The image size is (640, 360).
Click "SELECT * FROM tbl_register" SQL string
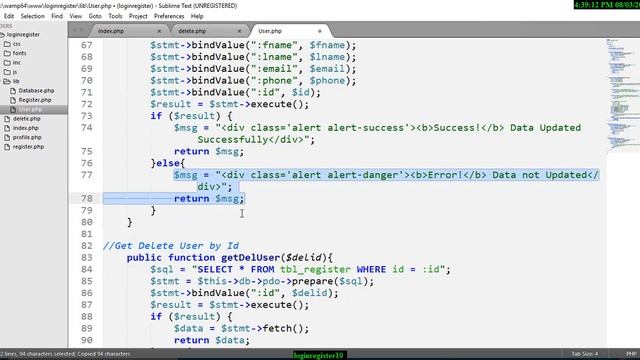271,269
